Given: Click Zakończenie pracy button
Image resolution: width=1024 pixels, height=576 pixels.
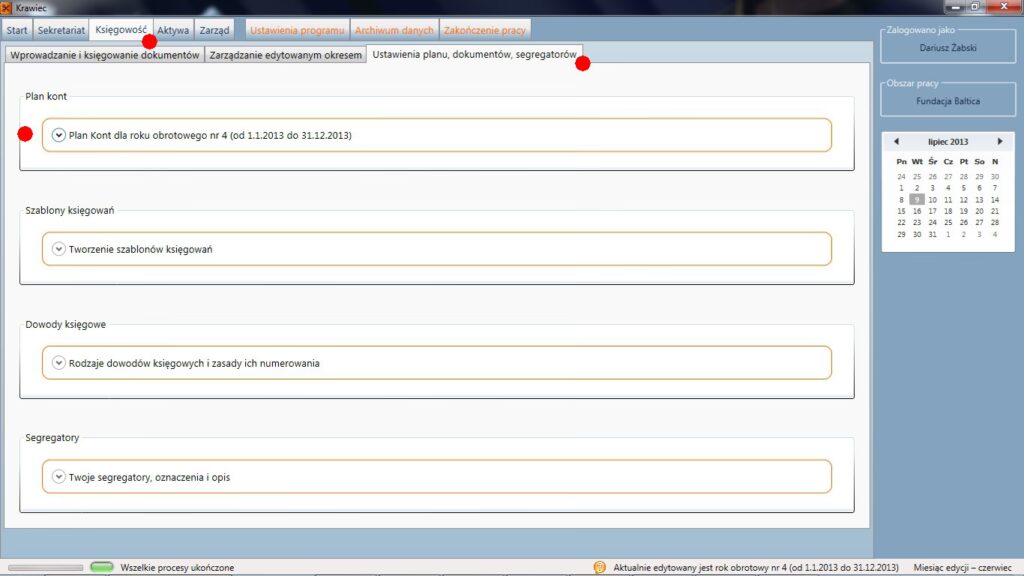Looking at the screenshot, I should pyautogui.click(x=485, y=30).
